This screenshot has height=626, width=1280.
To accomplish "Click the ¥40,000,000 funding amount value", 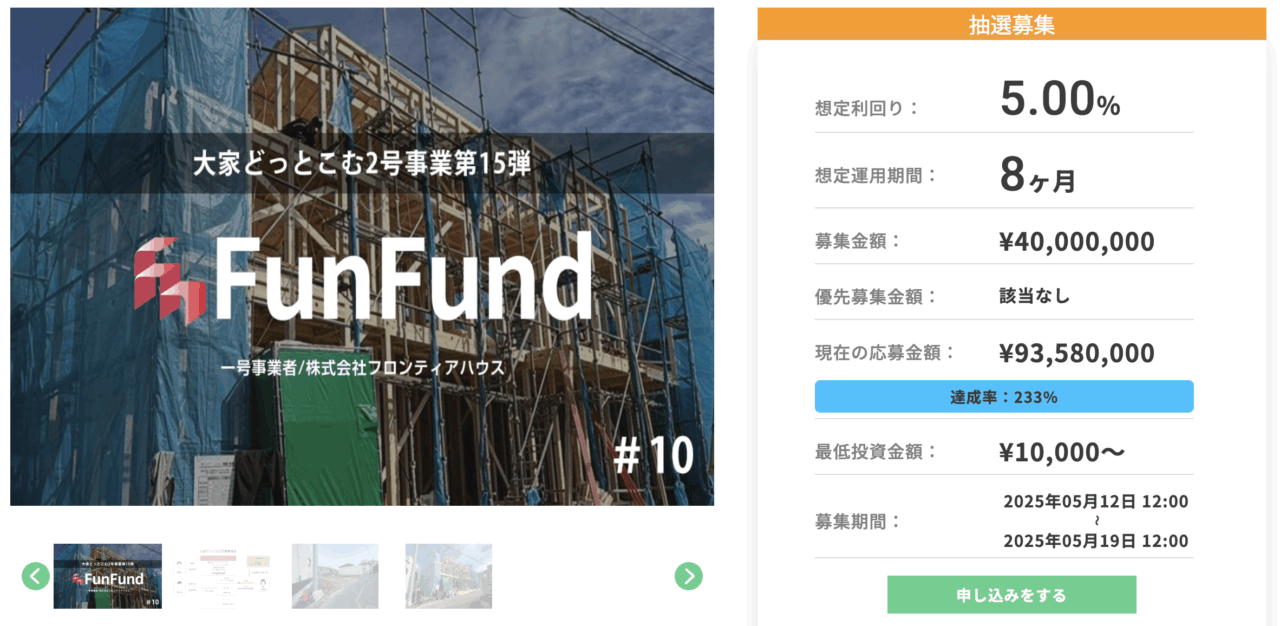I will (1076, 242).
